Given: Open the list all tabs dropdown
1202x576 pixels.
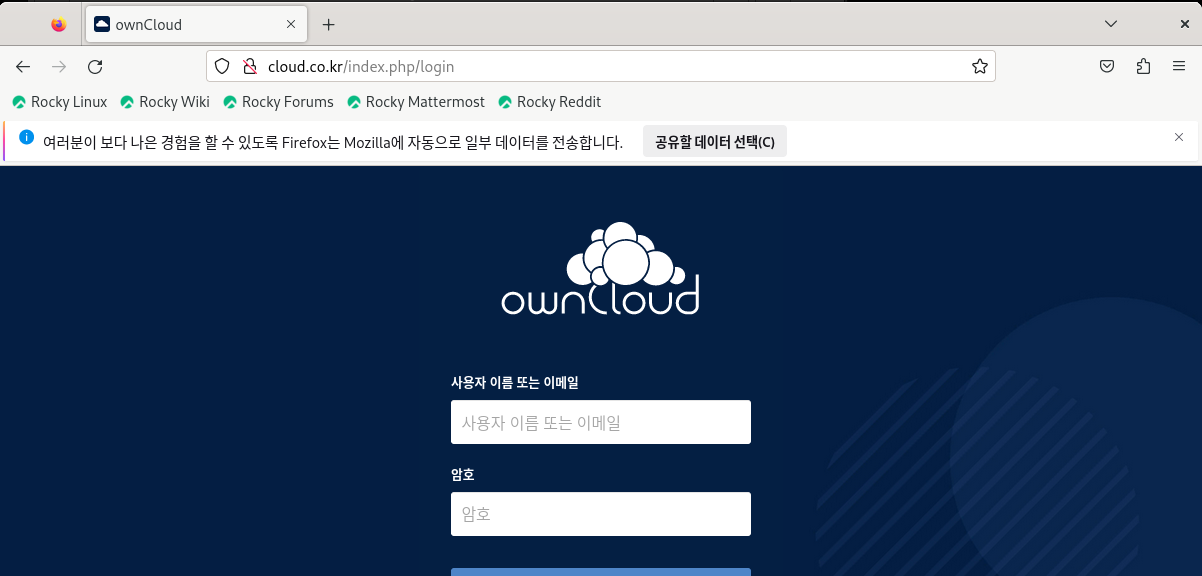Looking at the screenshot, I should pyautogui.click(x=1111, y=24).
